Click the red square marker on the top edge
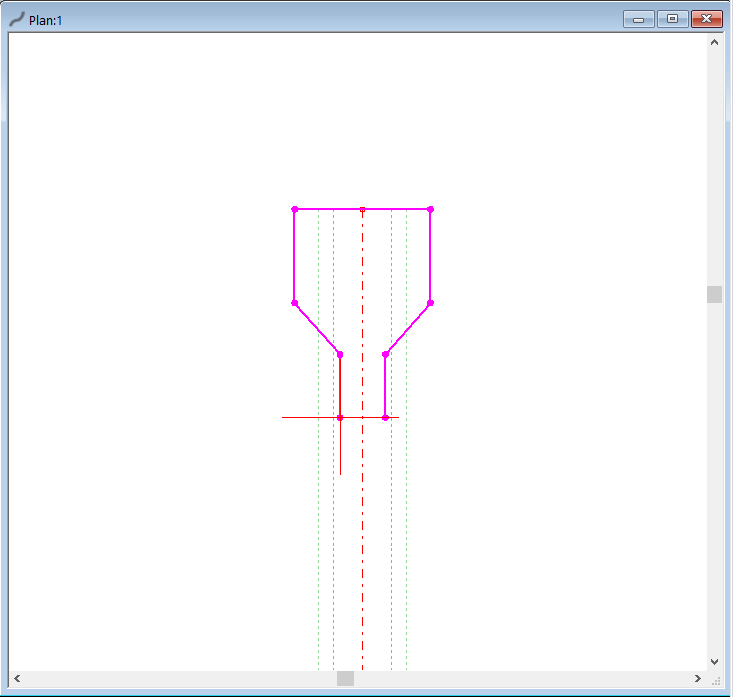 [362, 209]
